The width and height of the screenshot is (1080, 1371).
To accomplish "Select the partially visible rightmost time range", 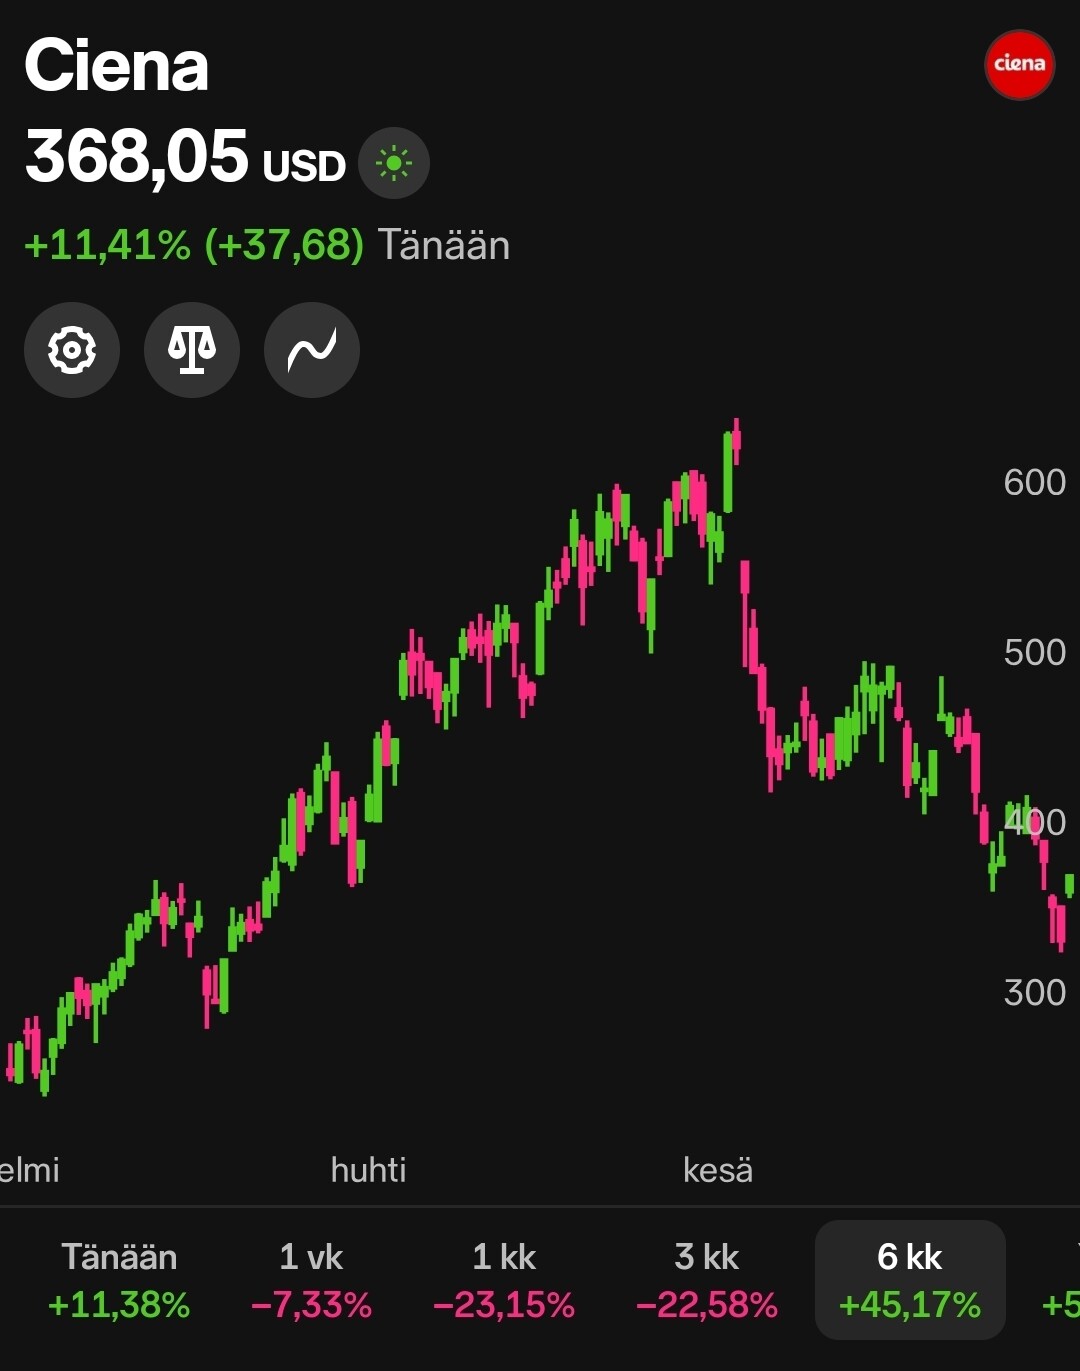I will click(1060, 1280).
